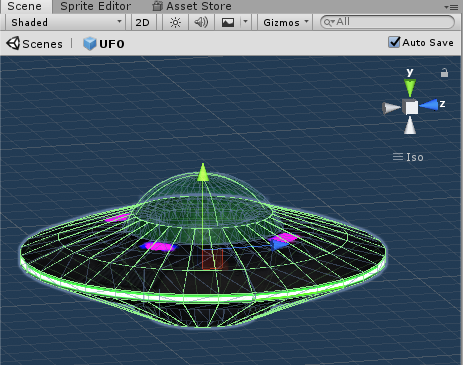Toggle 2D view mode
This screenshot has height=365, width=463.
tap(143, 22)
